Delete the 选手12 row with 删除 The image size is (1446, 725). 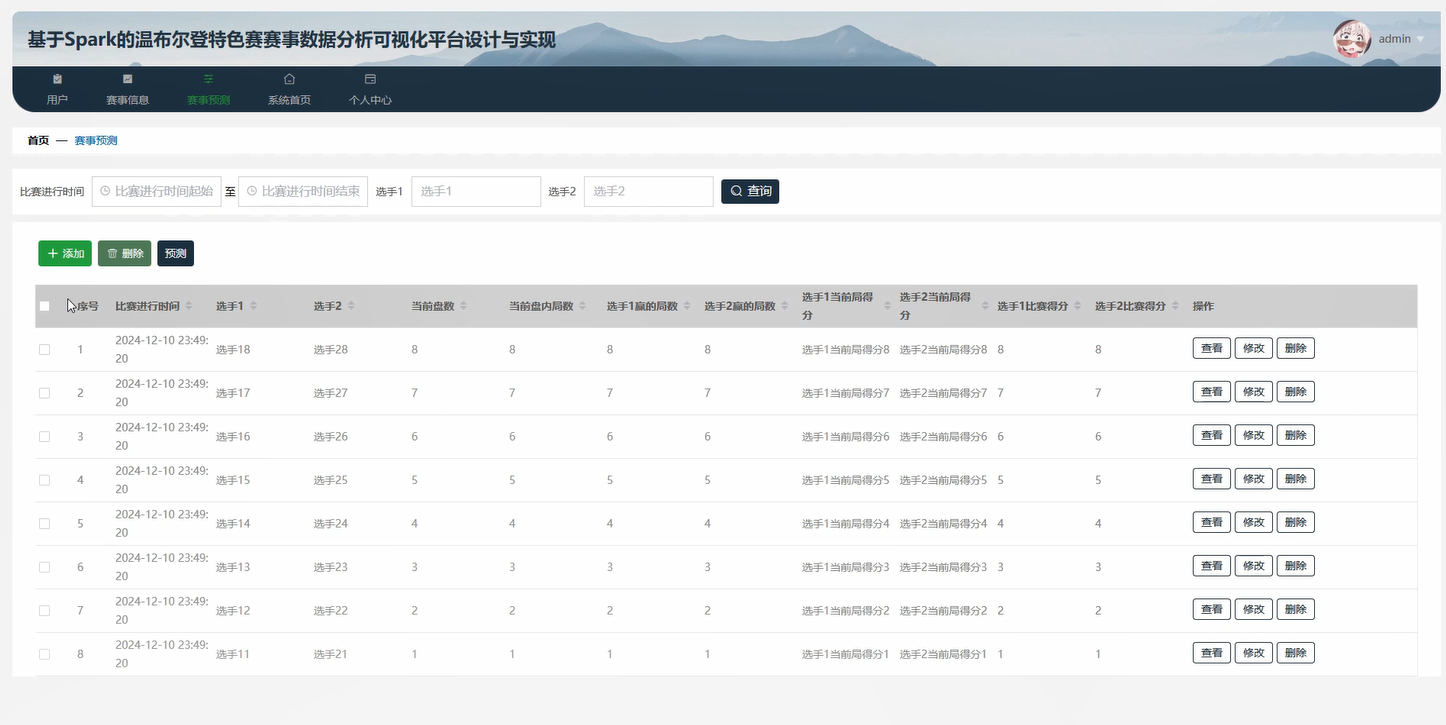click(1296, 609)
